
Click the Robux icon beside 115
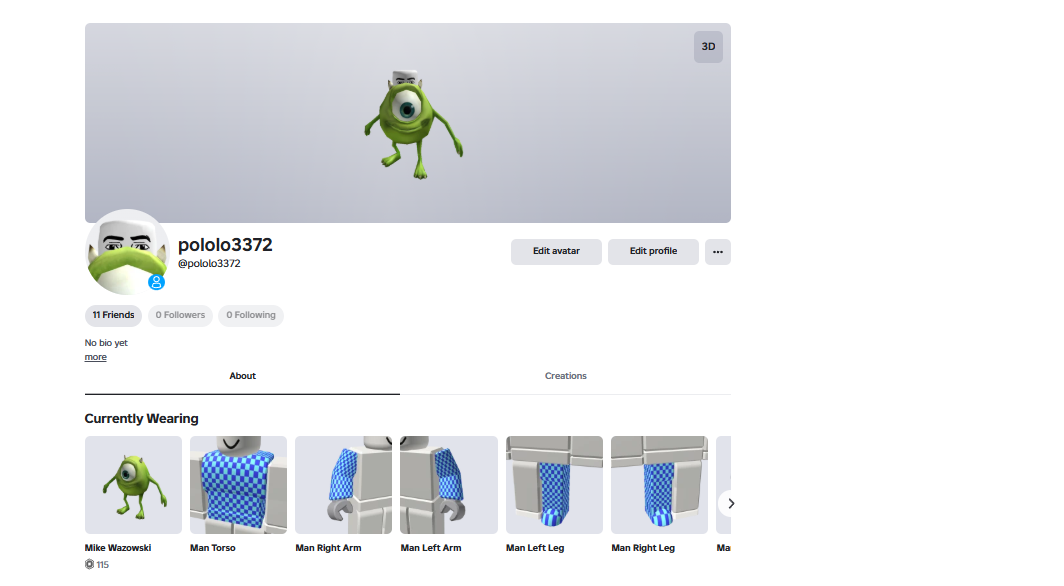click(90, 564)
